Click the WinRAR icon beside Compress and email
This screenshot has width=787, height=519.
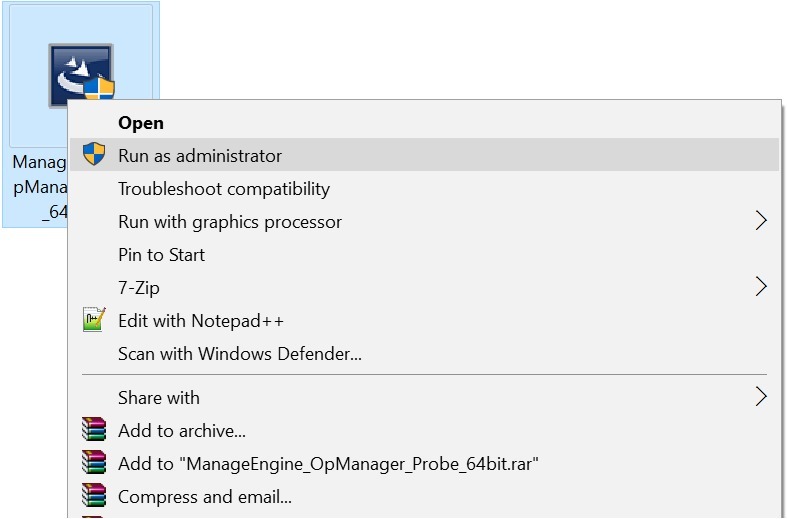tap(94, 496)
